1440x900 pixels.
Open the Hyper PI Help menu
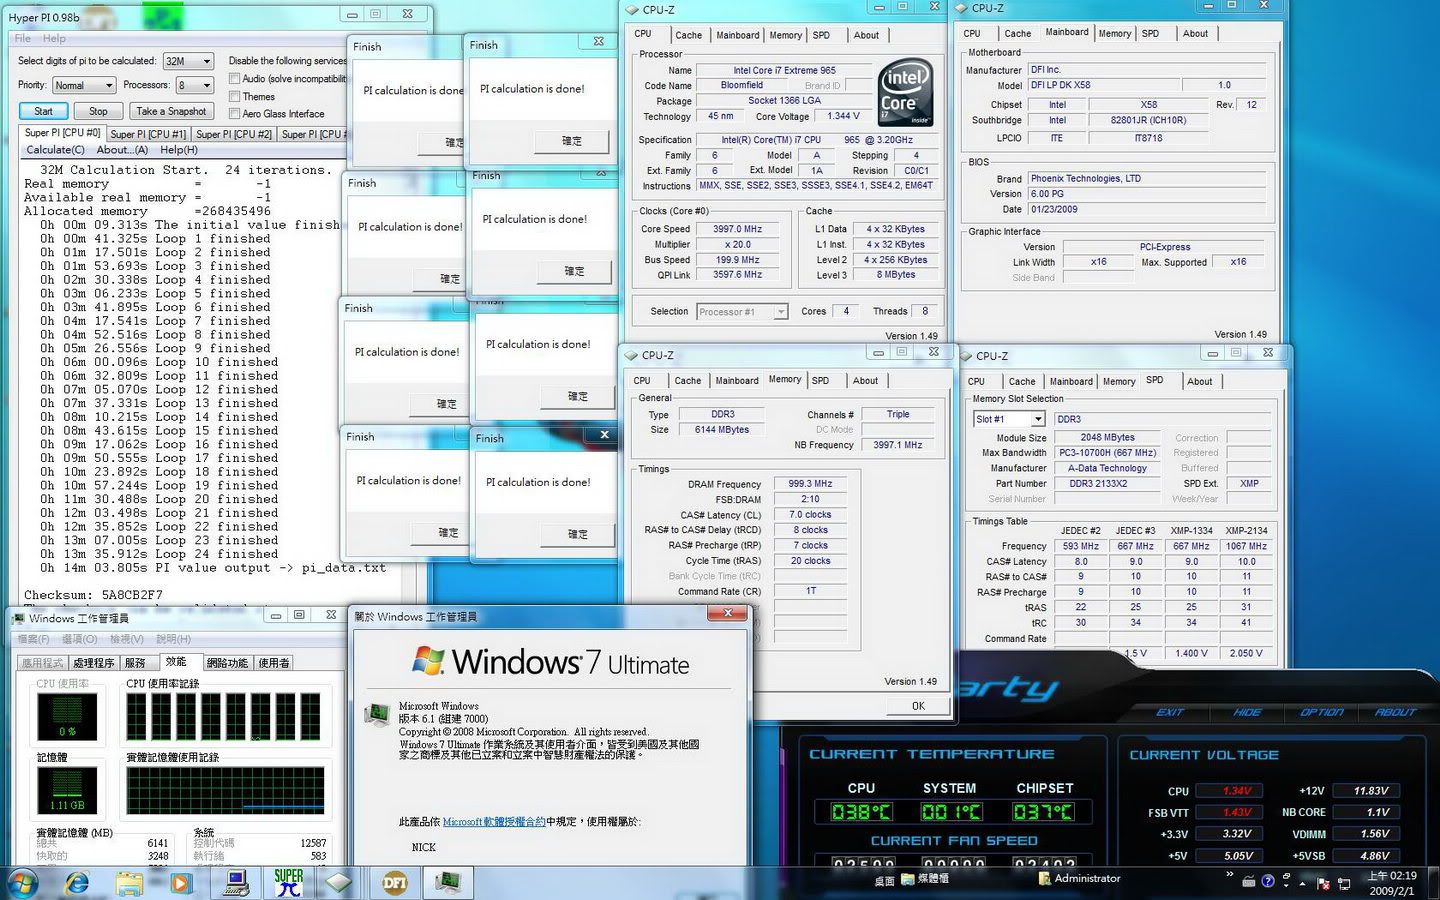coord(54,38)
